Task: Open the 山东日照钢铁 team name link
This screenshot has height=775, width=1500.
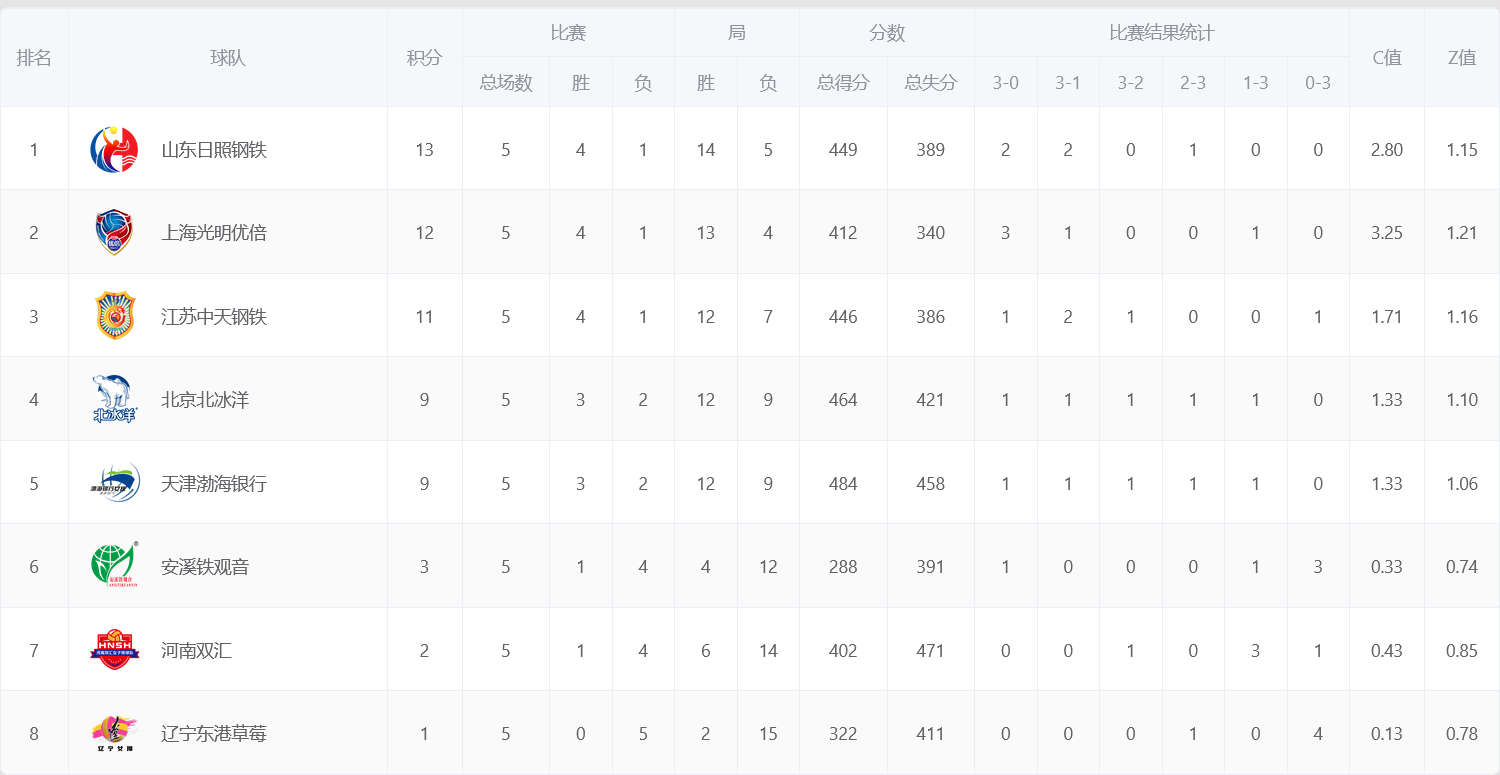Action: click(214, 150)
